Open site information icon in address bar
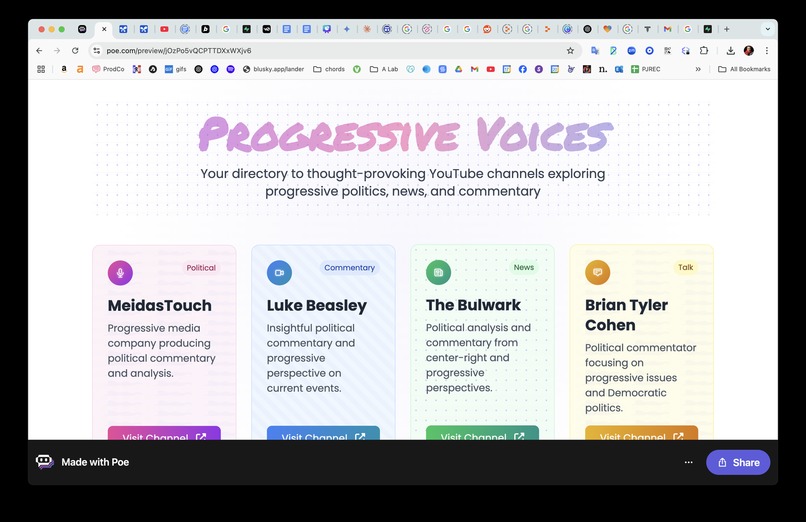Viewport: 806px width, 522px height. (x=96, y=50)
